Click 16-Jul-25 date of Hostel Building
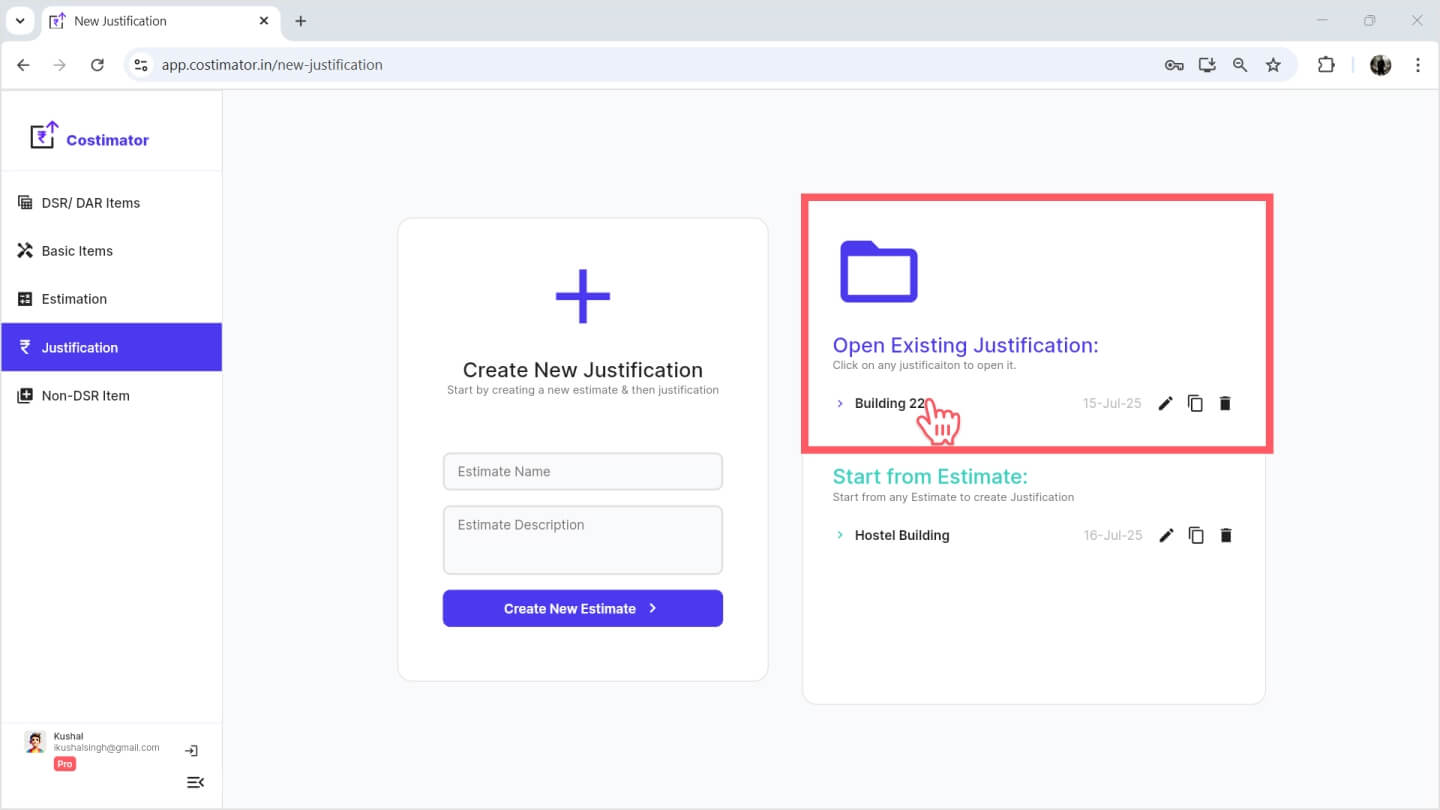Viewport: 1440px width, 810px height. coord(1113,535)
